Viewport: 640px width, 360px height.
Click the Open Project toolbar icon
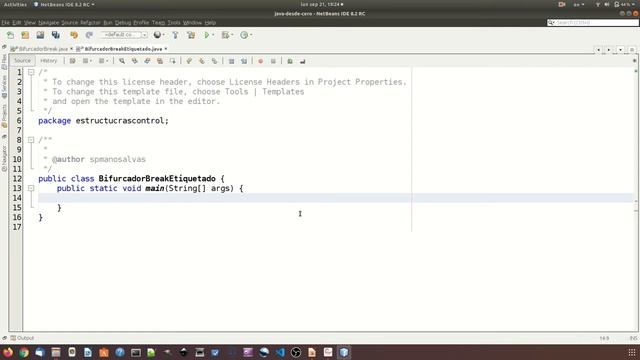[x=40, y=35]
